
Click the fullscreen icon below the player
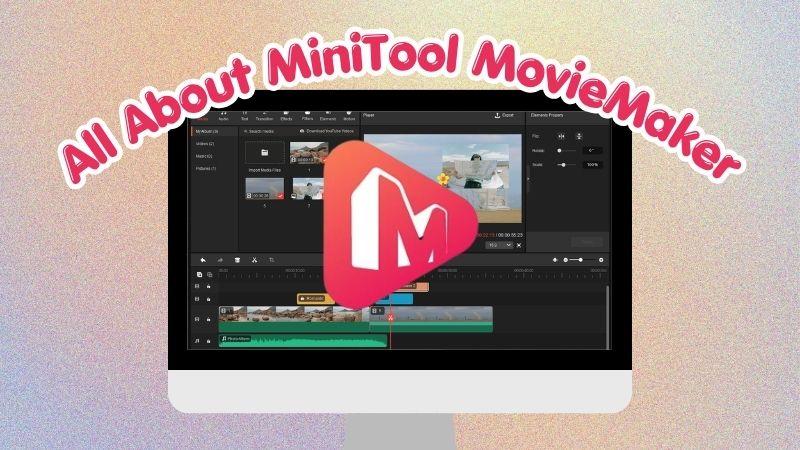(519, 245)
